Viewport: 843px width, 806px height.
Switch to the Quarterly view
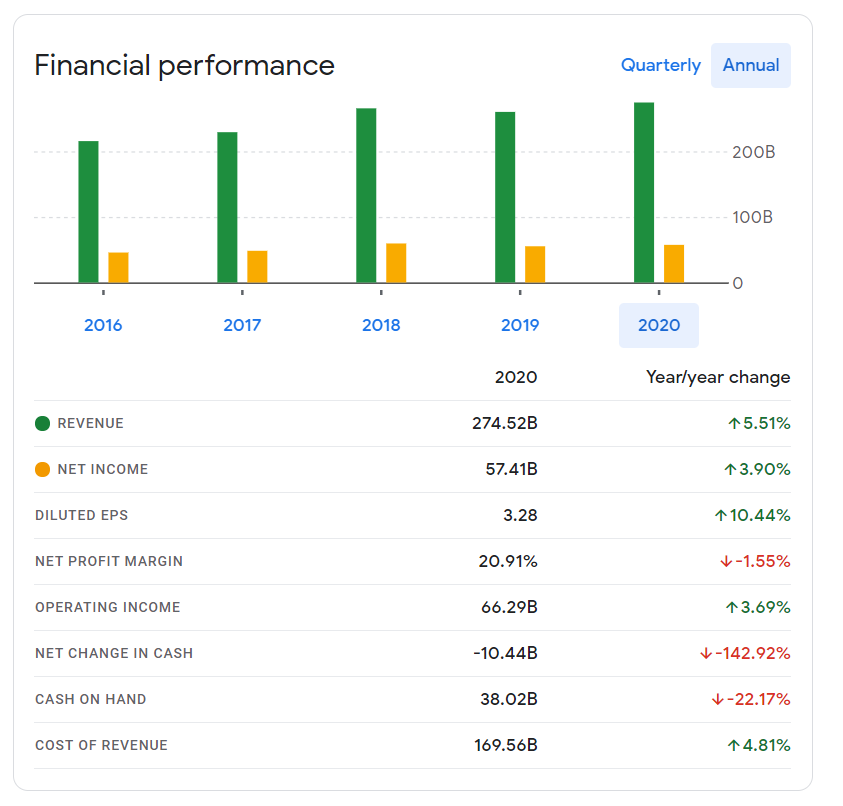(660, 65)
